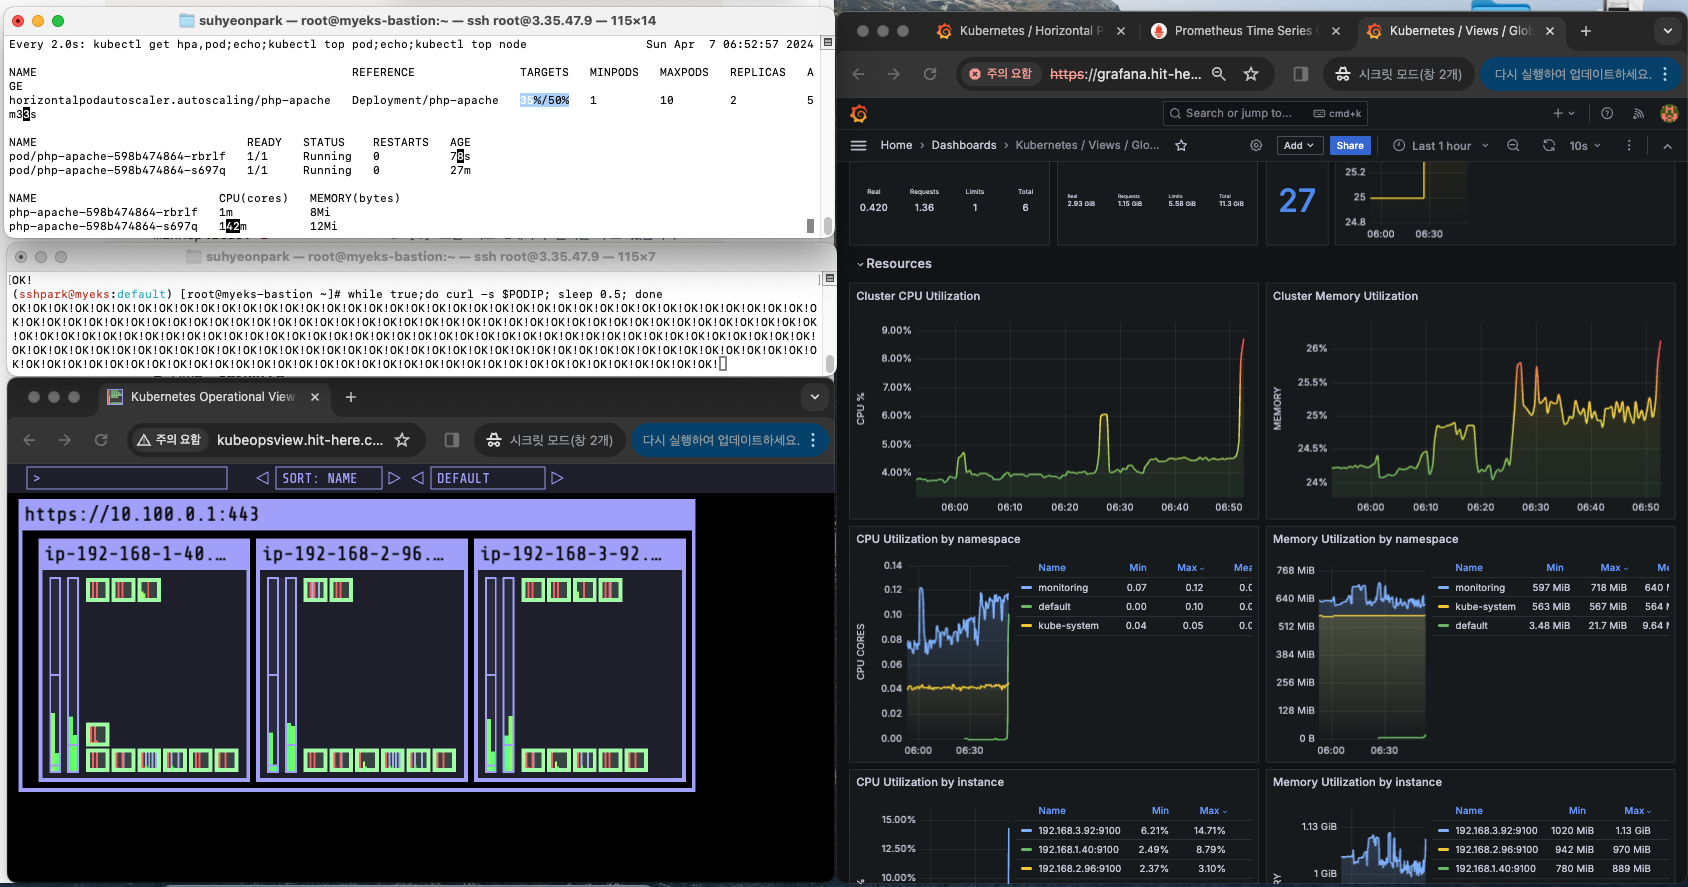Go to Dashboards breadcrumb in Grafana
This screenshot has height=887, width=1688.
(964, 145)
